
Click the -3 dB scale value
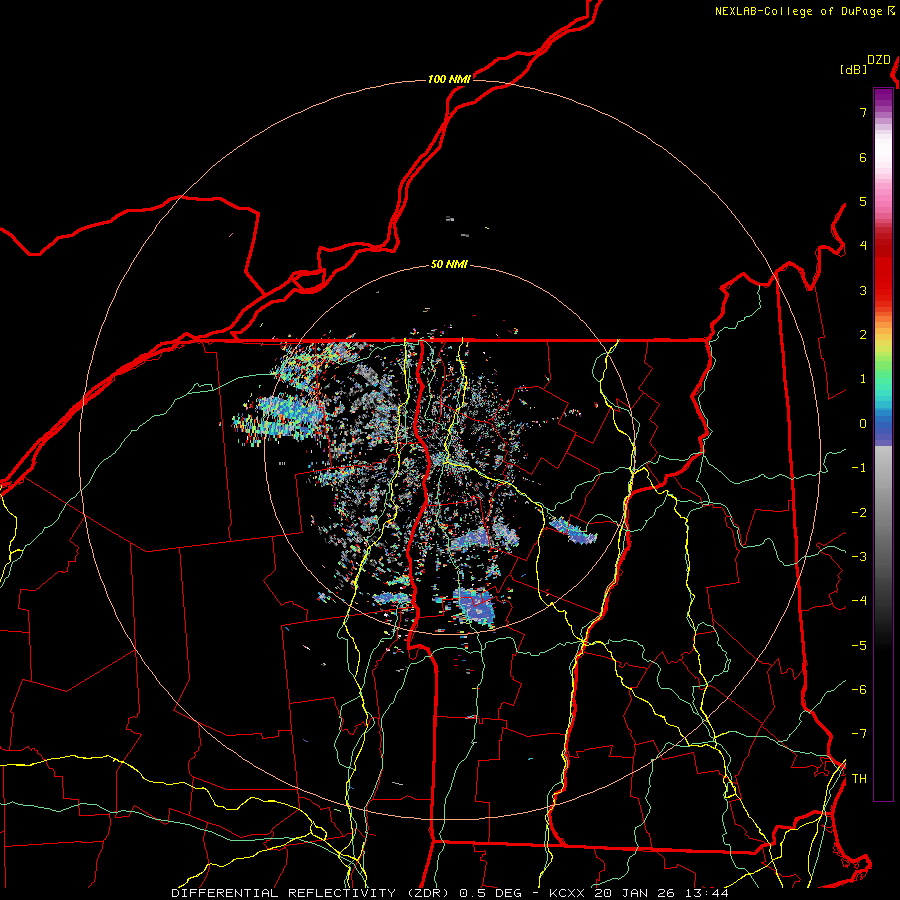click(x=859, y=557)
